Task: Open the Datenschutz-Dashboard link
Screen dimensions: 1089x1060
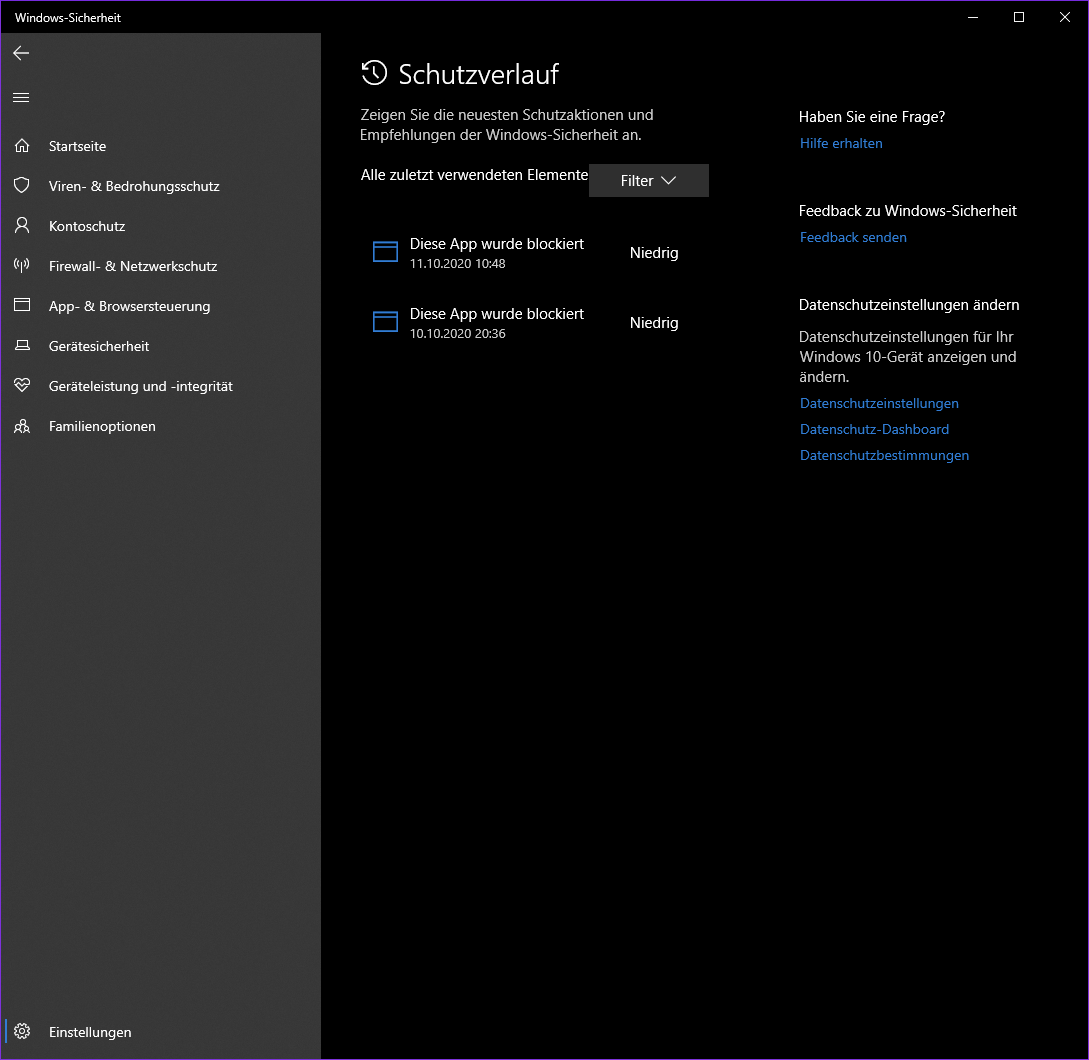Action: click(874, 429)
